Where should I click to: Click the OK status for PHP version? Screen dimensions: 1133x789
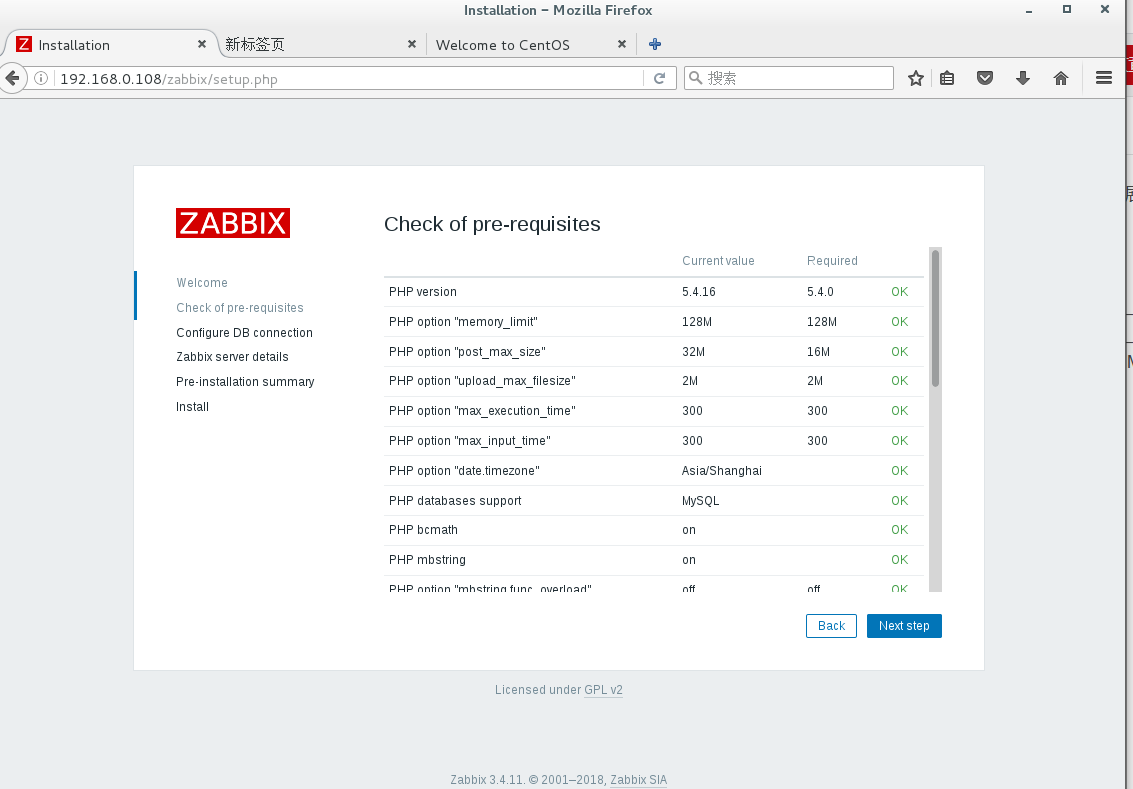[x=900, y=292]
